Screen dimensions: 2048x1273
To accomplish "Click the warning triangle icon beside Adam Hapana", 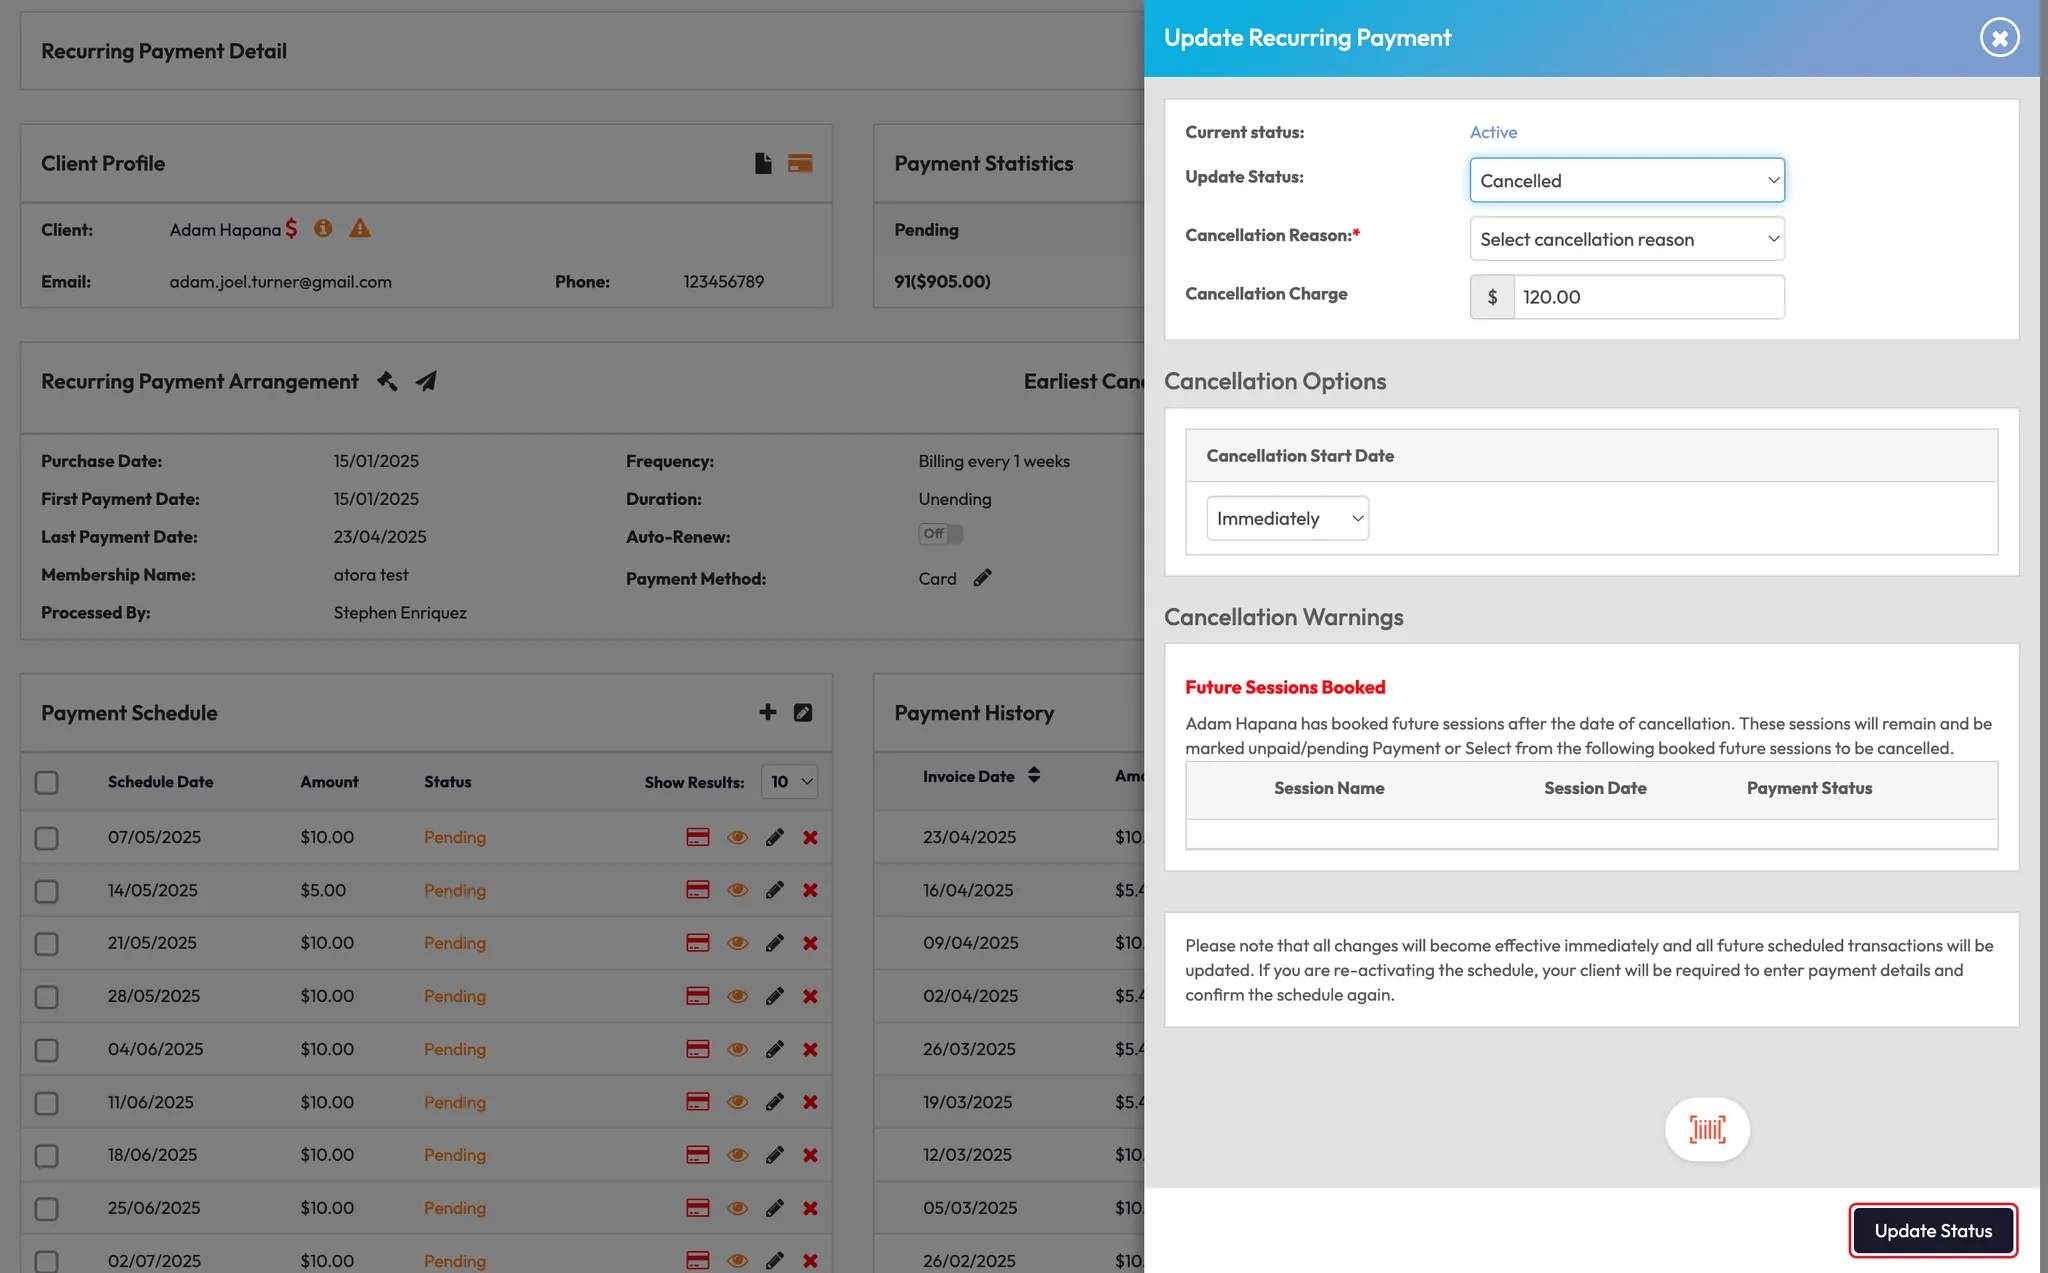I will pos(360,229).
